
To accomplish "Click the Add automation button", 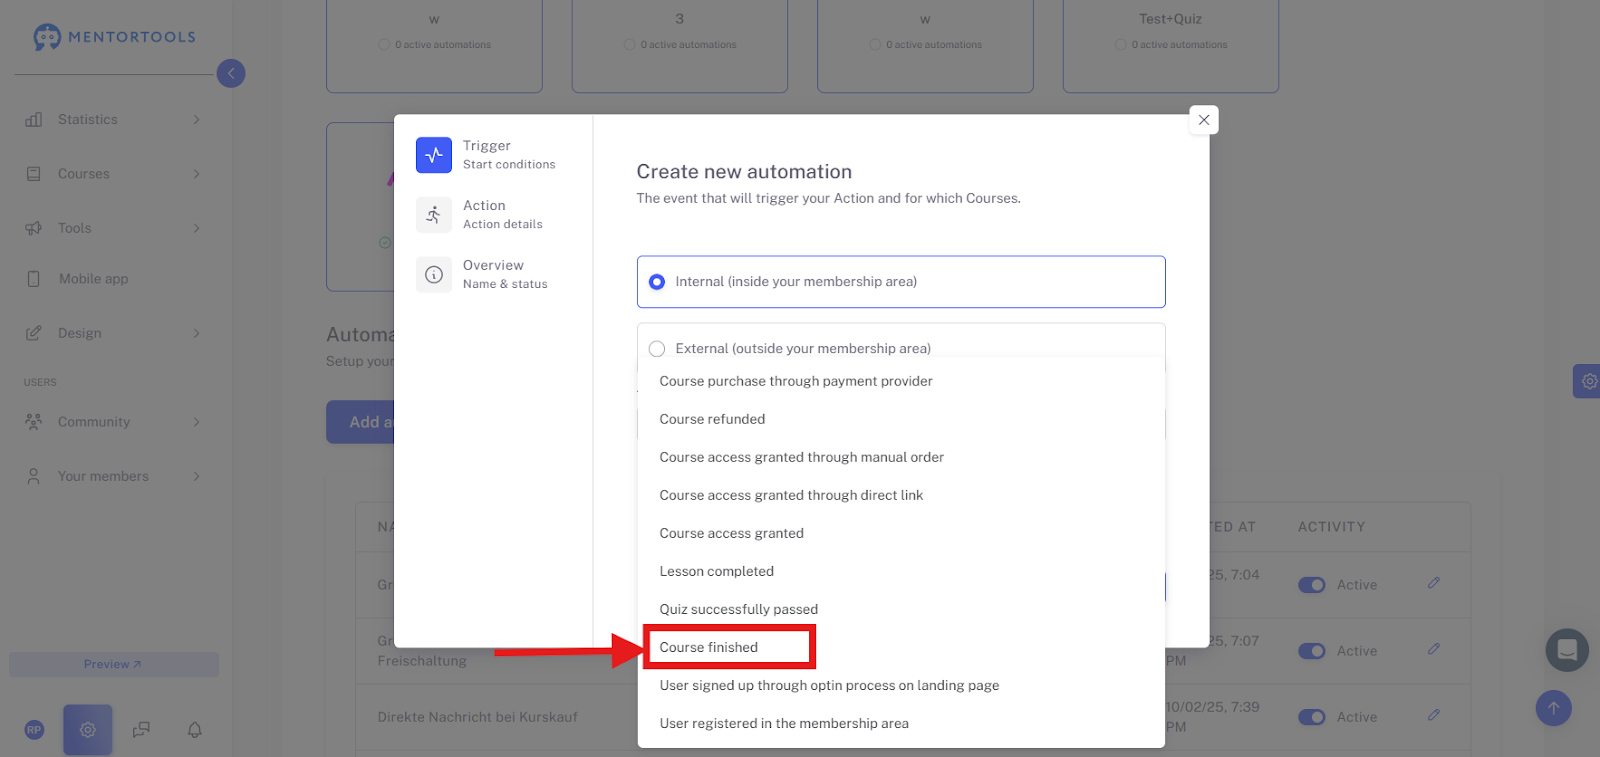I will click(361, 422).
